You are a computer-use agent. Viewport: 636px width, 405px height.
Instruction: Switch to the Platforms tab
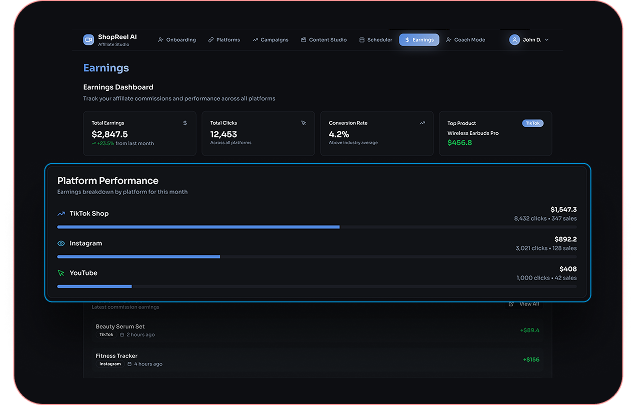(225, 40)
